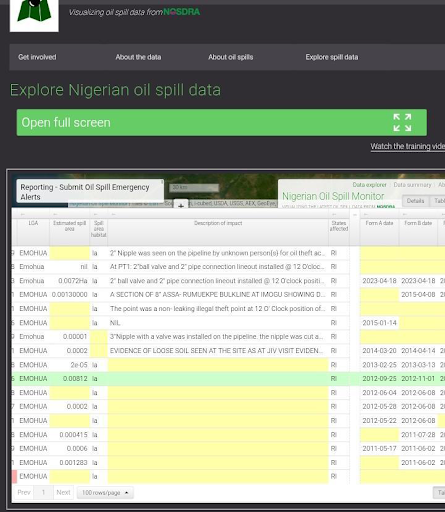Switch to the Data summary tab

(412, 185)
